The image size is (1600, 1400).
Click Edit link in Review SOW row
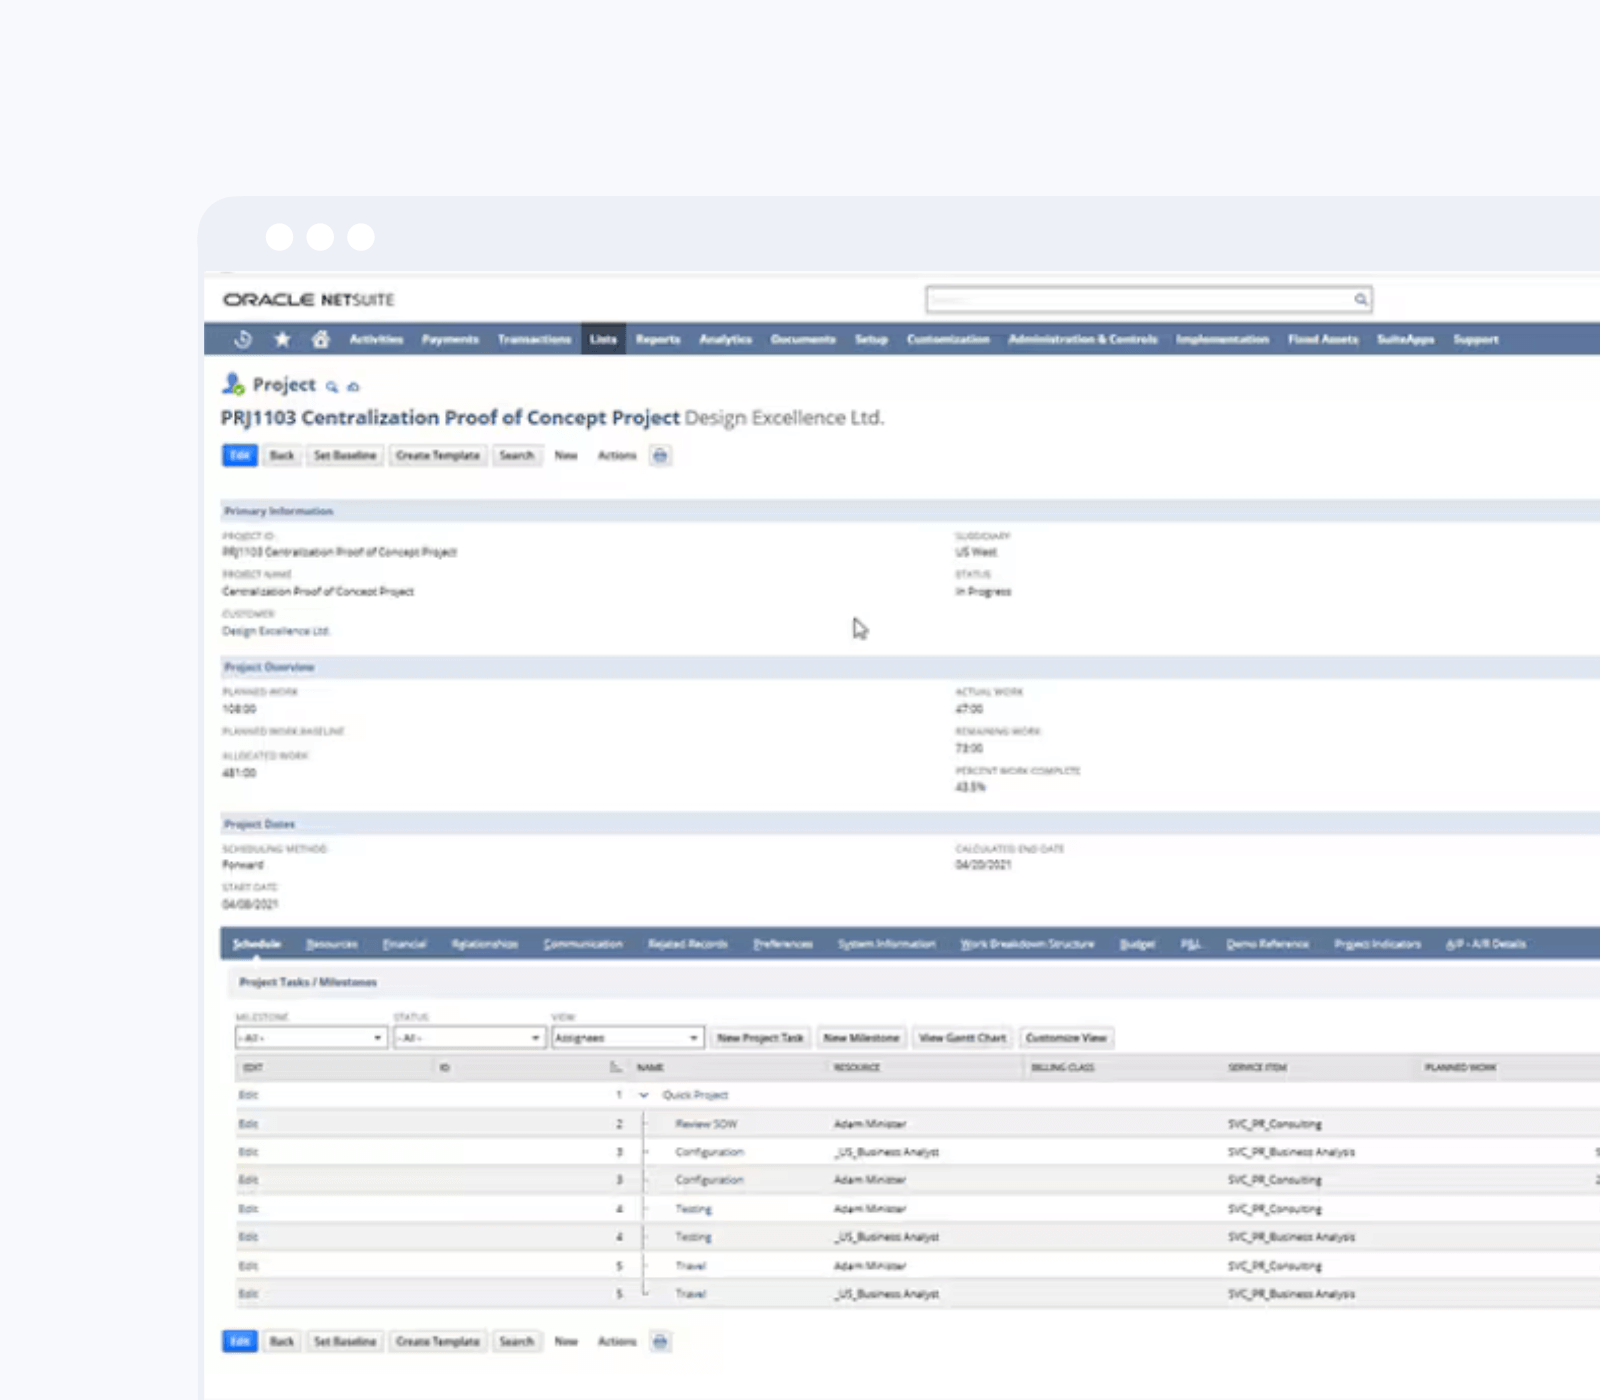click(248, 1124)
